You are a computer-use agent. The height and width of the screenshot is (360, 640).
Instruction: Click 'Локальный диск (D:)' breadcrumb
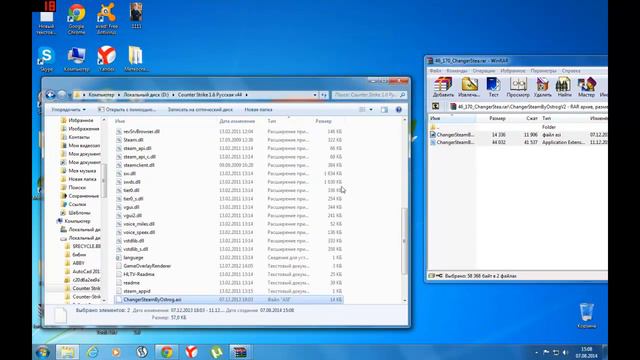click(146, 95)
